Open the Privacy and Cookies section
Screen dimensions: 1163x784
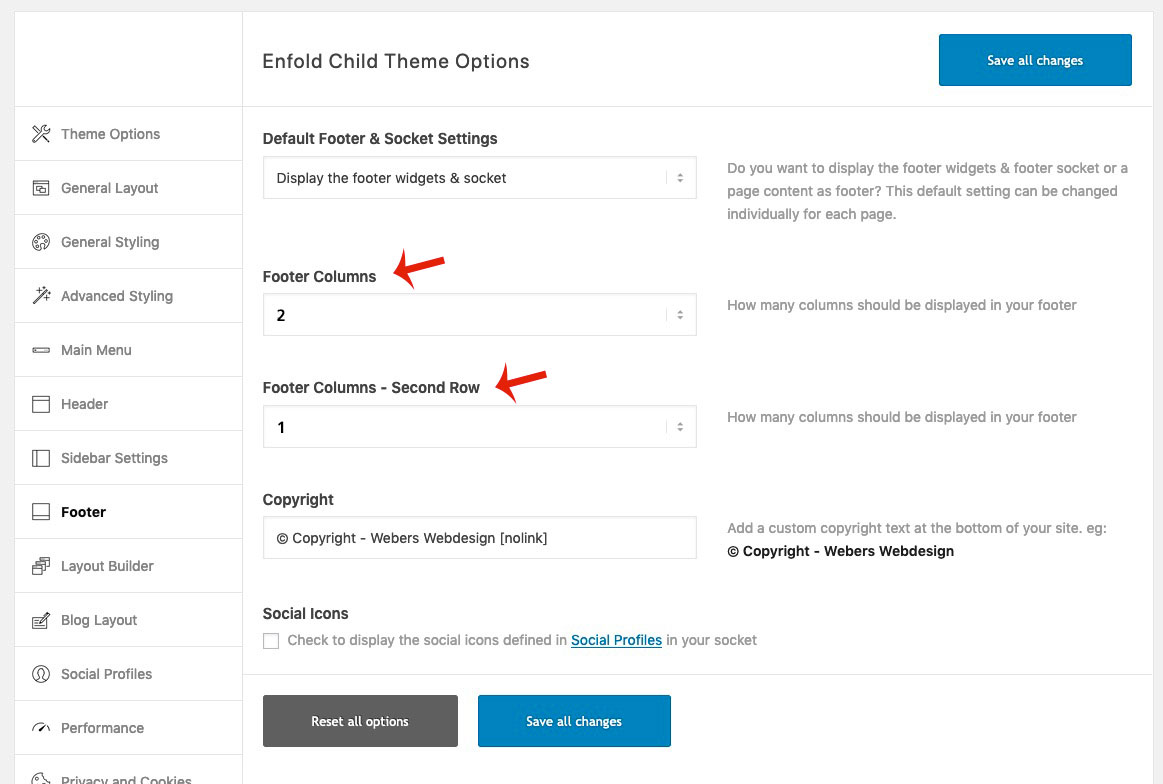[128, 771]
